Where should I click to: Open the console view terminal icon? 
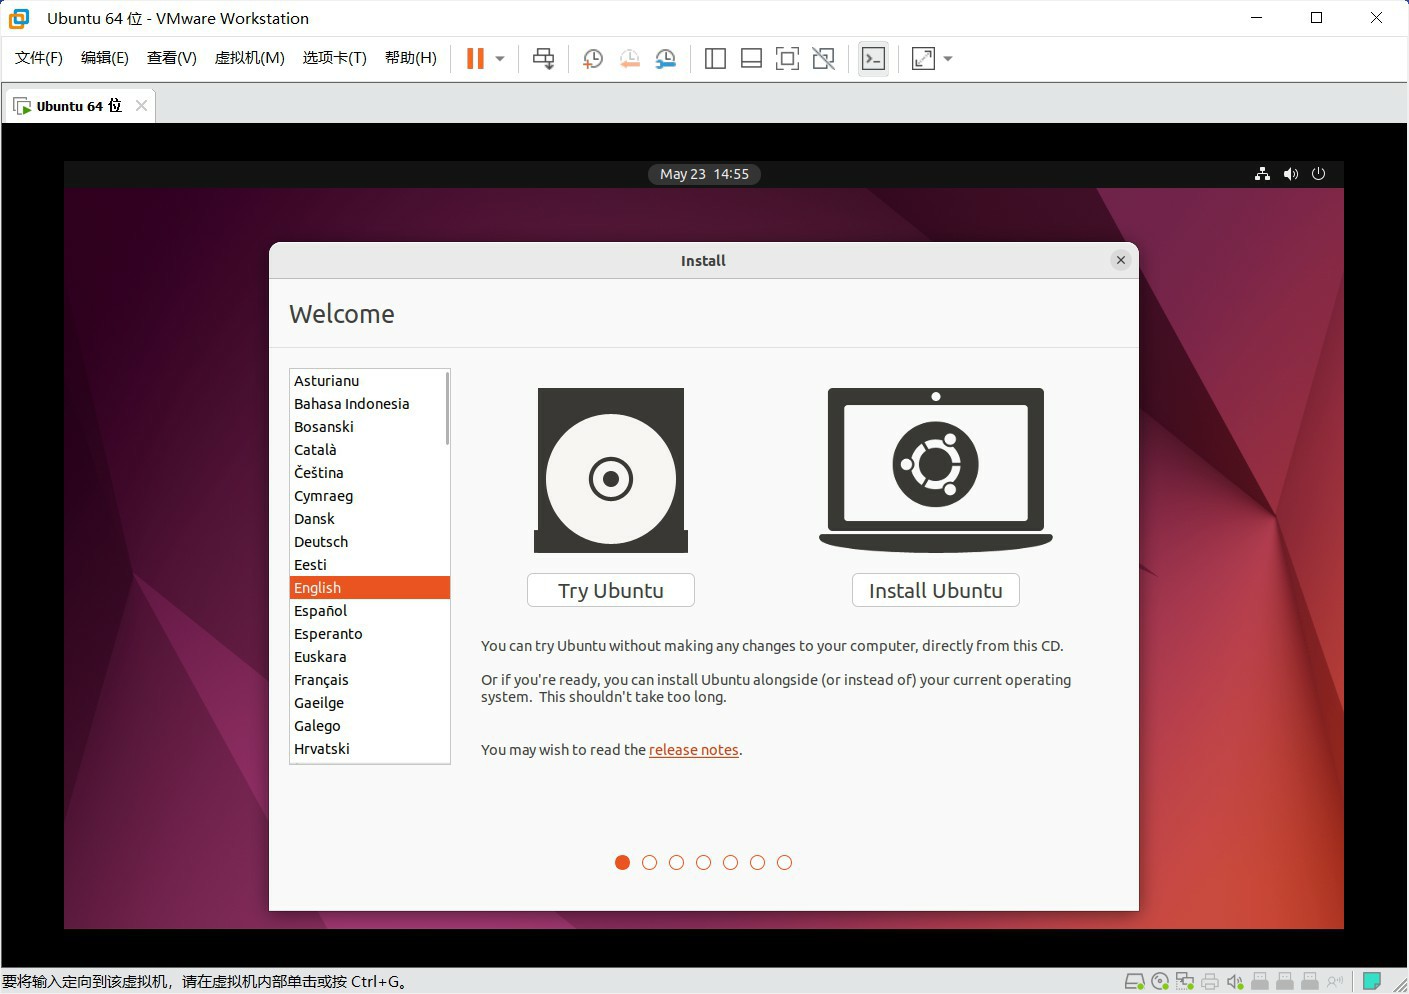[x=873, y=59]
